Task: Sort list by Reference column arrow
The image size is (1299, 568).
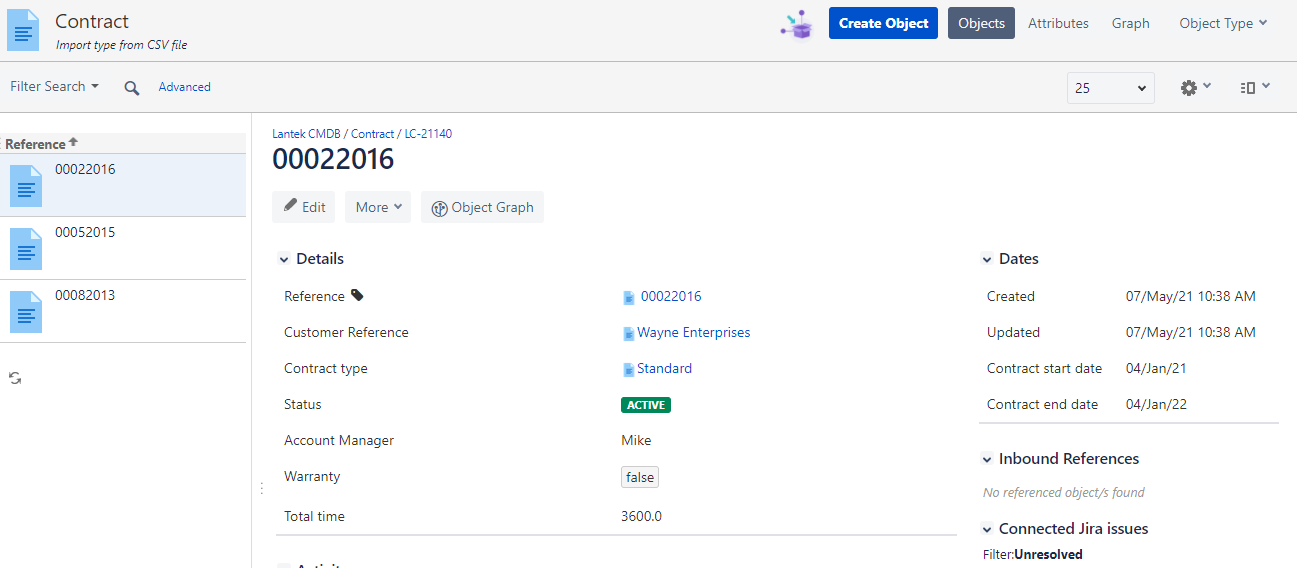Action: pos(73,143)
